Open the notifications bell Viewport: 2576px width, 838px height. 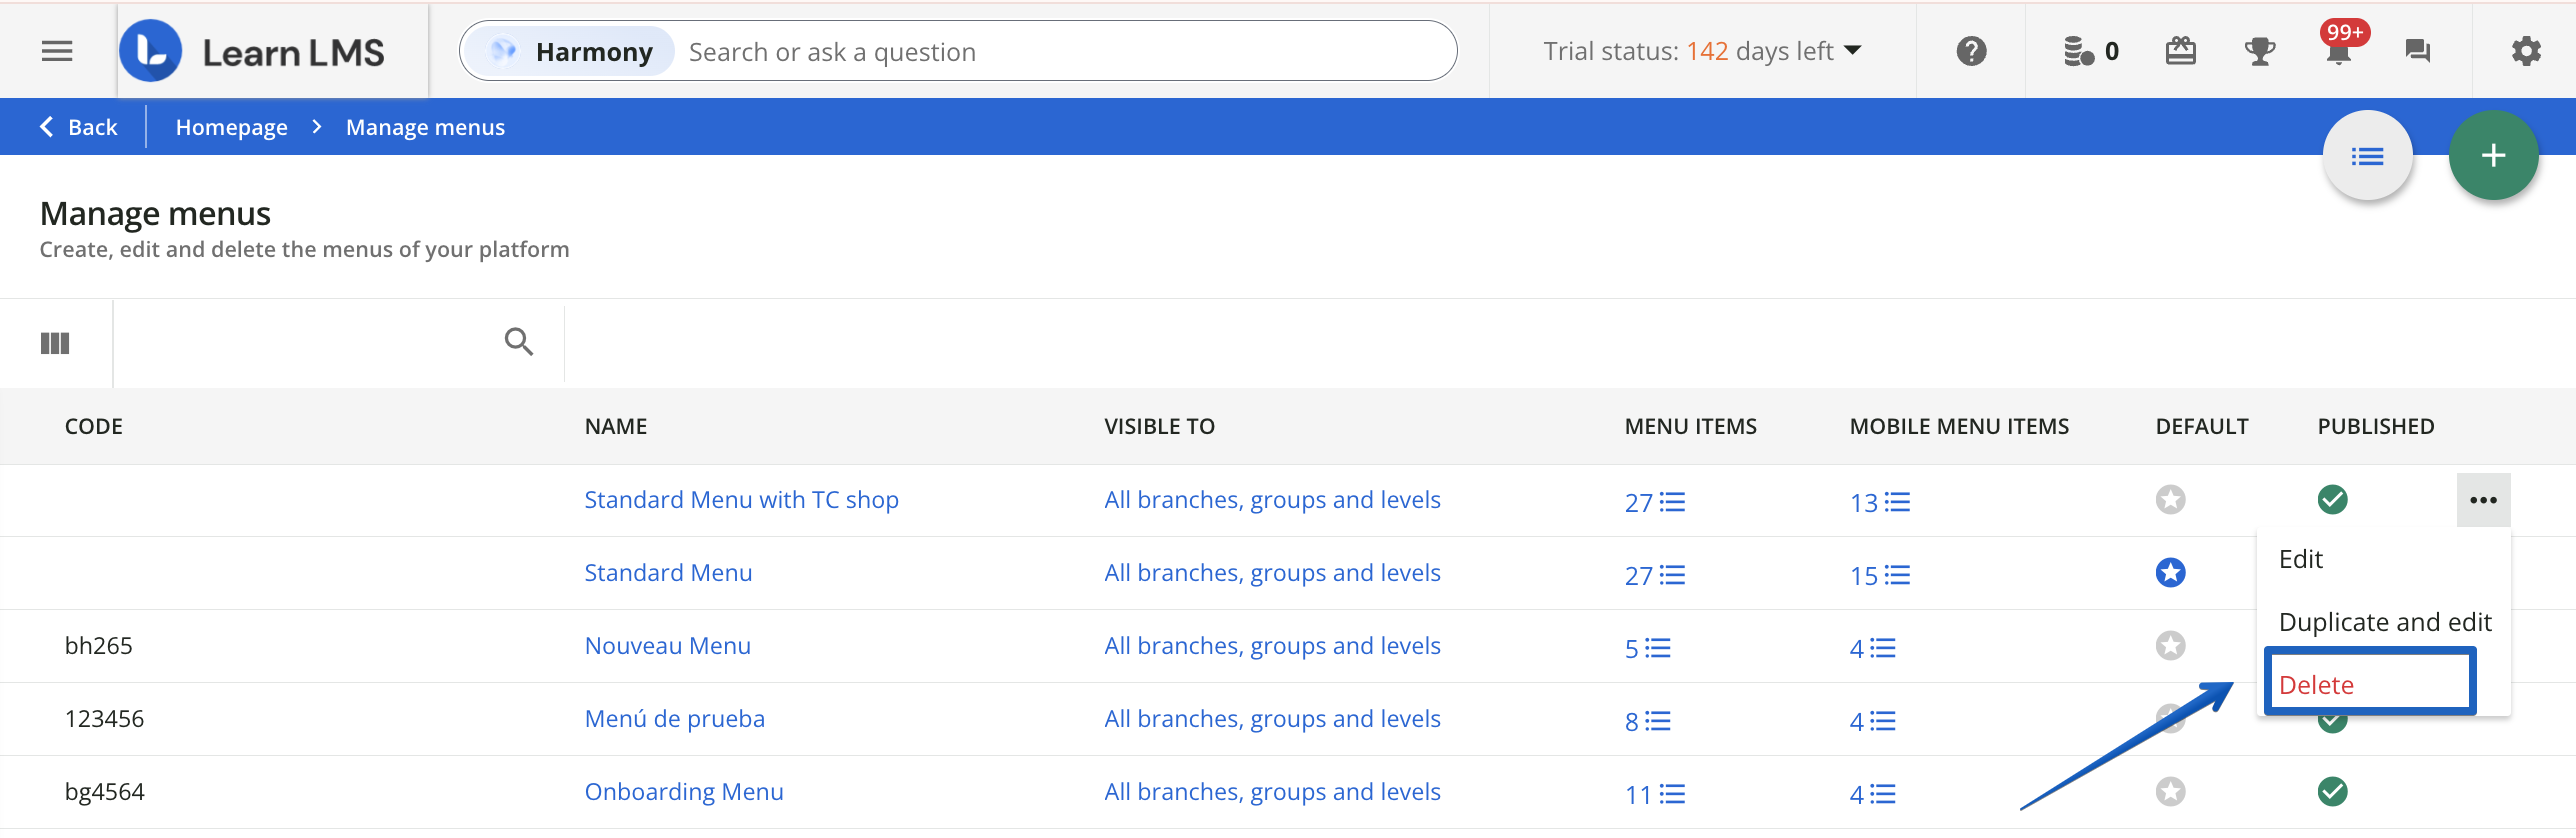tap(2338, 51)
